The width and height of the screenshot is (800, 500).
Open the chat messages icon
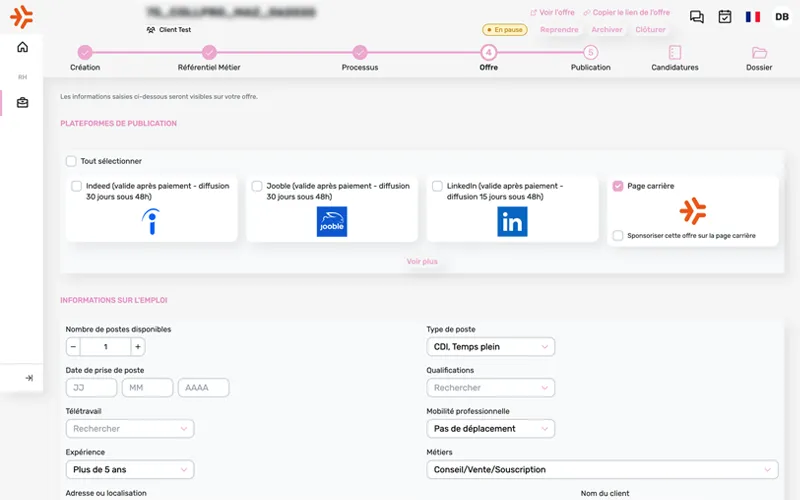[x=697, y=17]
